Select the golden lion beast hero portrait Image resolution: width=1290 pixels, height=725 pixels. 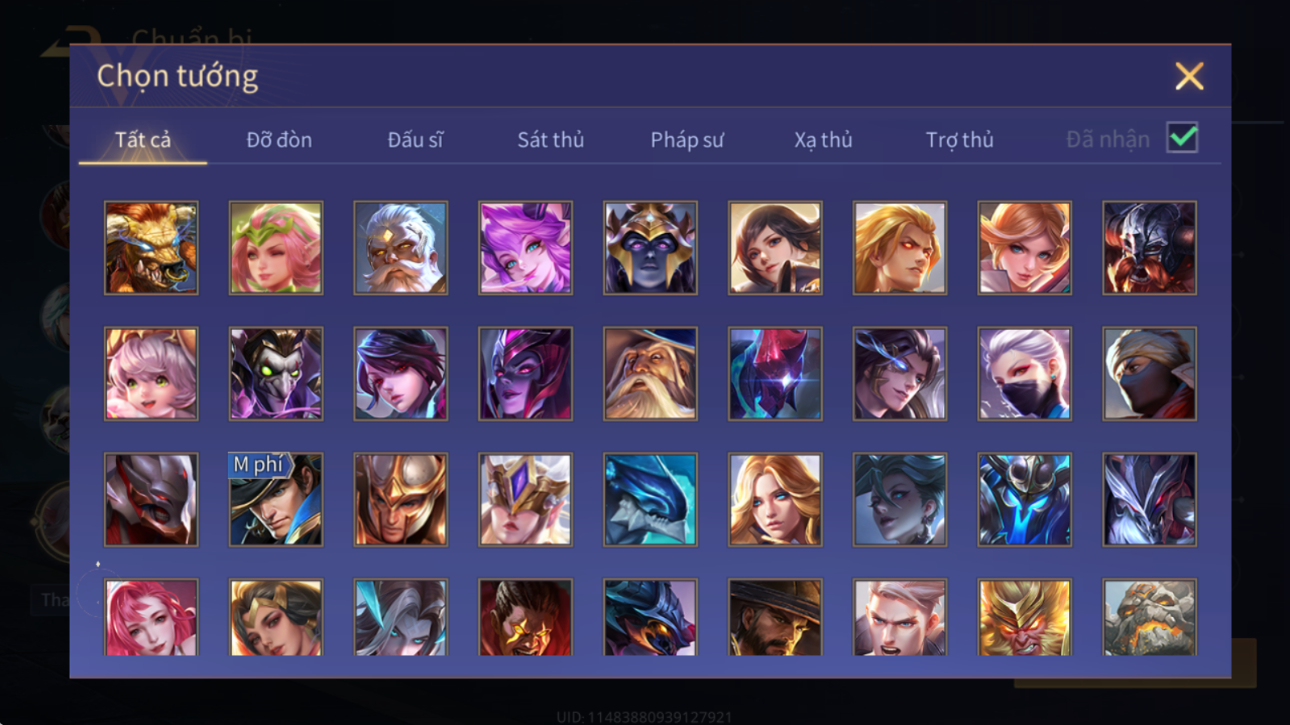[151, 248]
